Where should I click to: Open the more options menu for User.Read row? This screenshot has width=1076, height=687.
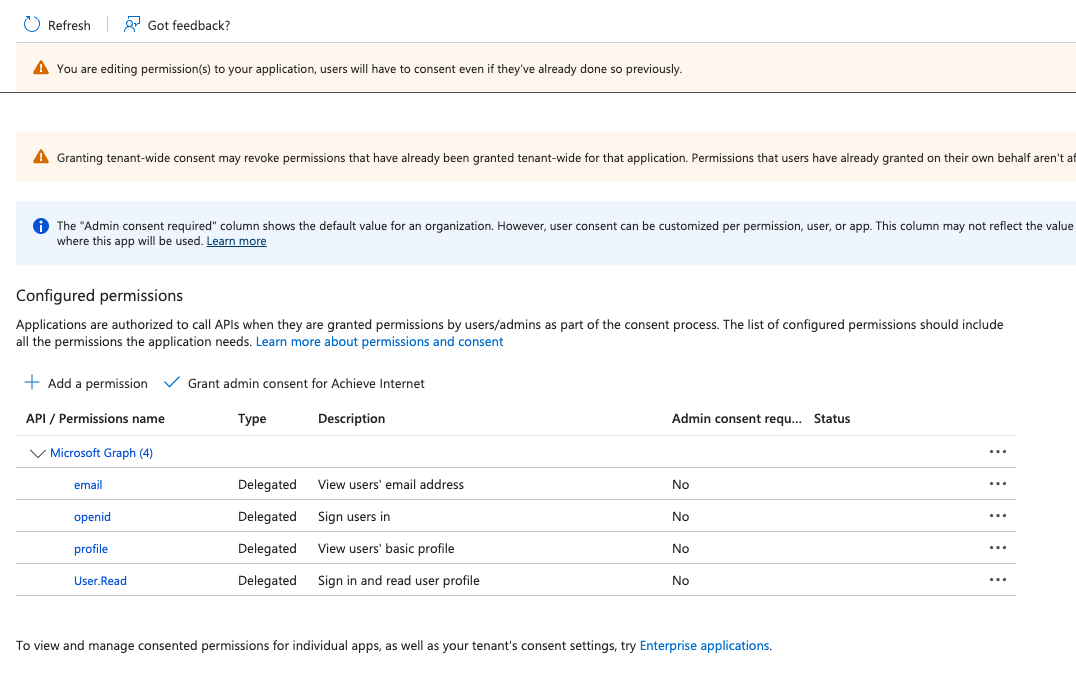click(x=998, y=580)
